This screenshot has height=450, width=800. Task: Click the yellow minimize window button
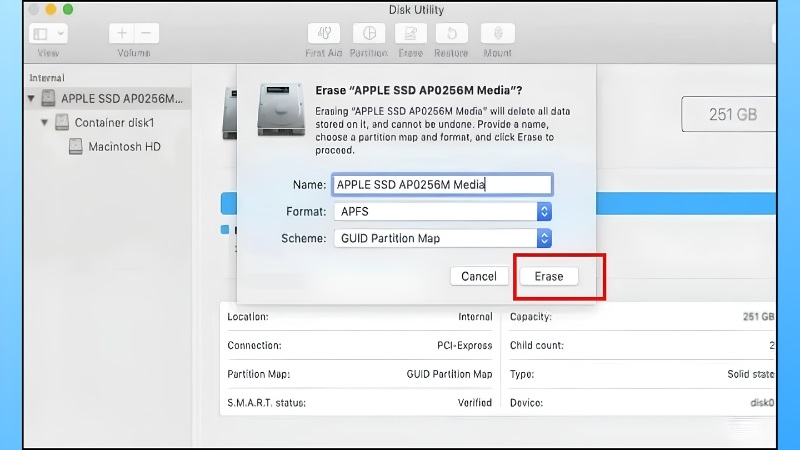[51, 9]
